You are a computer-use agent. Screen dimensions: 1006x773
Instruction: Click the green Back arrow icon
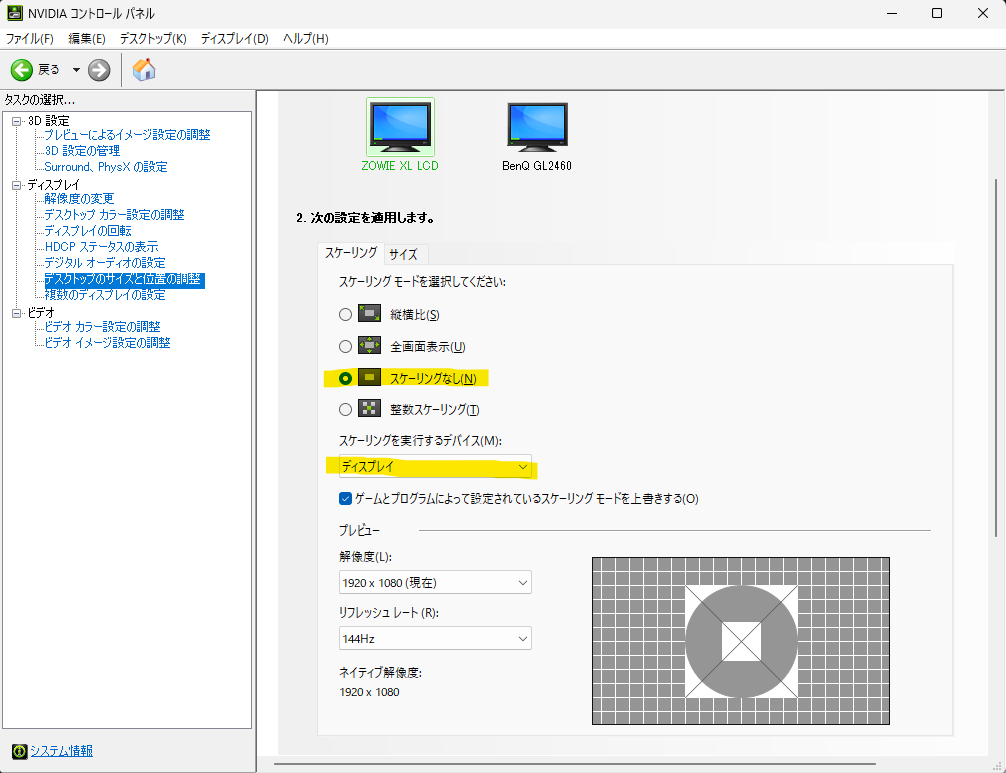point(22,70)
